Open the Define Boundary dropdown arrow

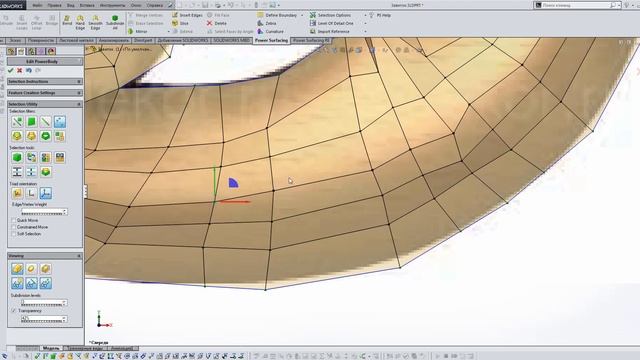(x=302, y=15)
